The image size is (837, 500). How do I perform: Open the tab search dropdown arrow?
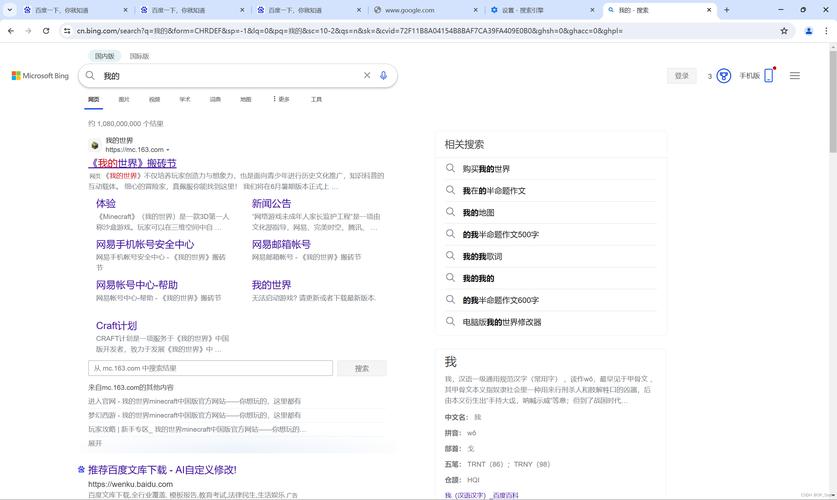10,10
